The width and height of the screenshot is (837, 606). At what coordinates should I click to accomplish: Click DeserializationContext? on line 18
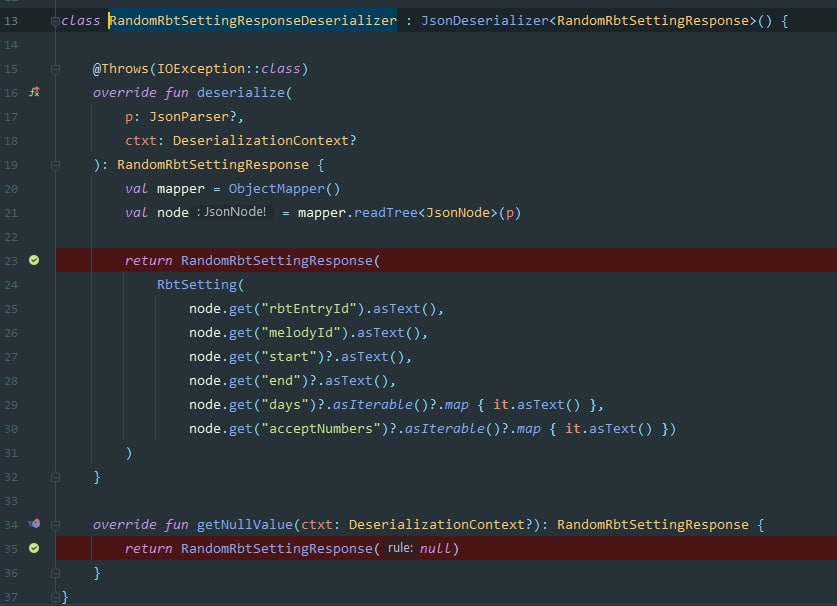pyautogui.click(x=264, y=141)
